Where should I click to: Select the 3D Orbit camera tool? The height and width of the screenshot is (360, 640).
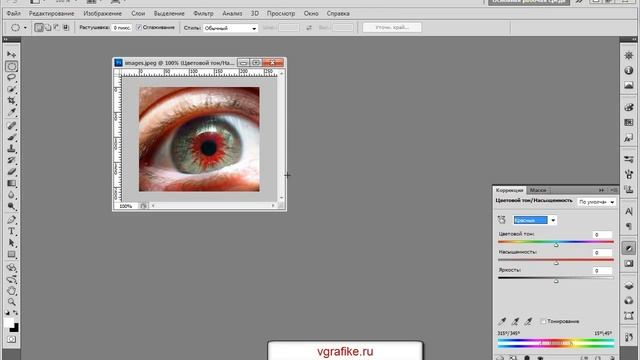(x=11, y=280)
